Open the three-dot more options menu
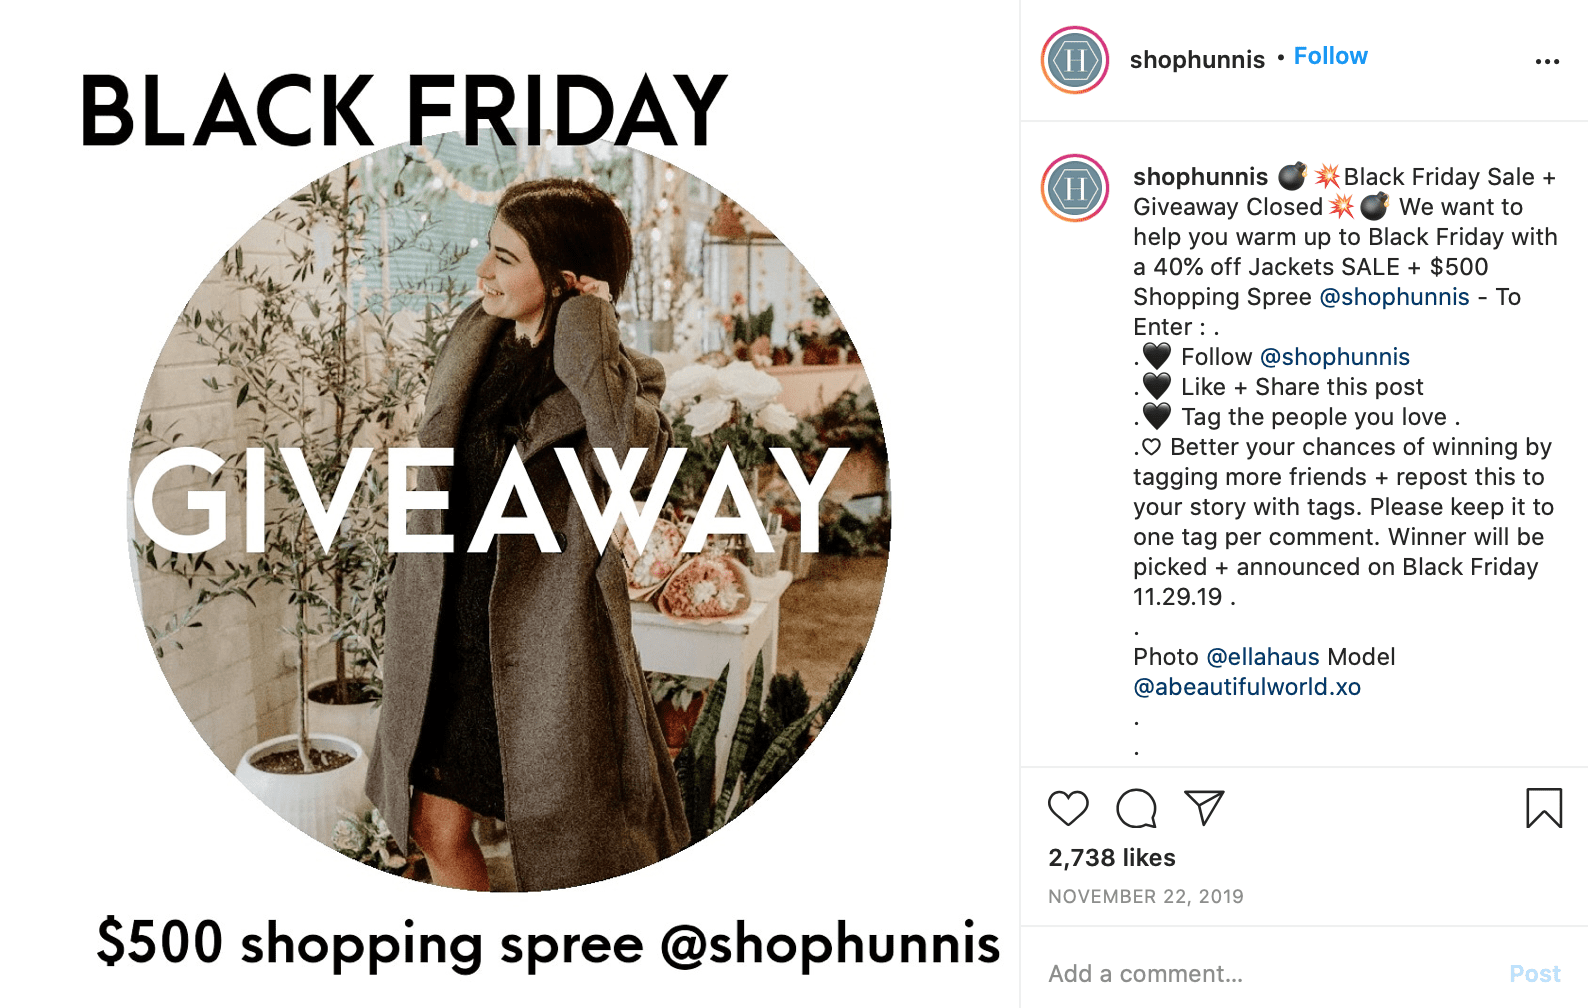The image size is (1588, 1008). point(1547,62)
